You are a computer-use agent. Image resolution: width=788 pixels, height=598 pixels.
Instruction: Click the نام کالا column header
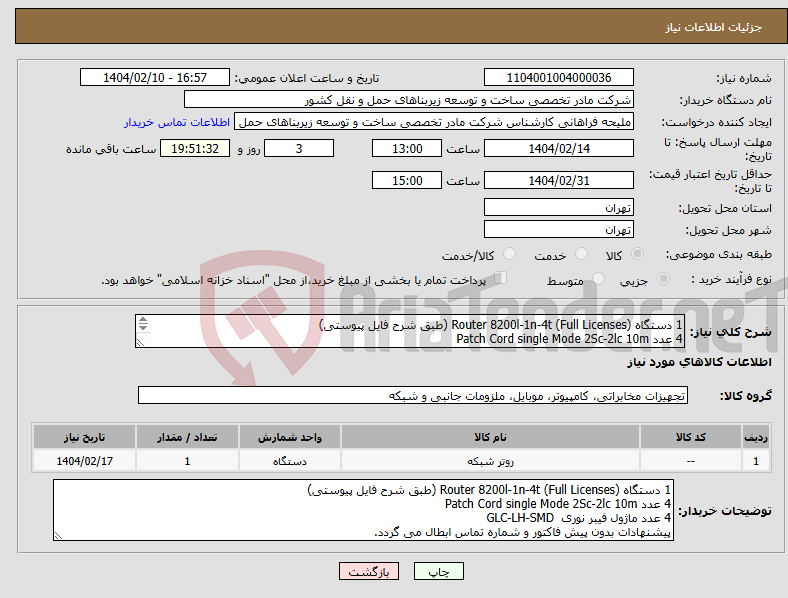(x=490, y=437)
